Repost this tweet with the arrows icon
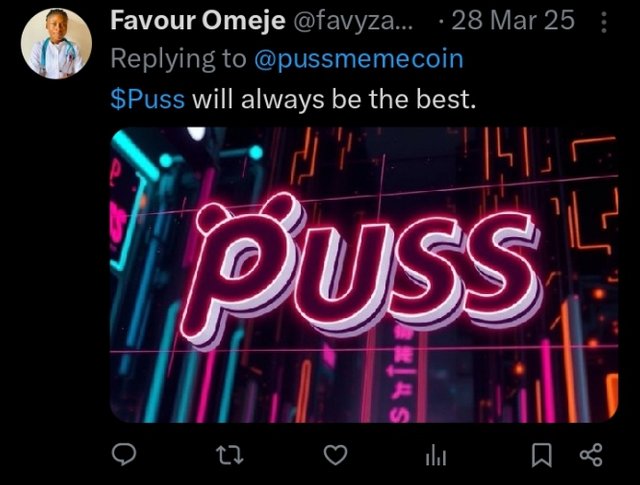The height and width of the screenshot is (485, 640). coord(229,455)
